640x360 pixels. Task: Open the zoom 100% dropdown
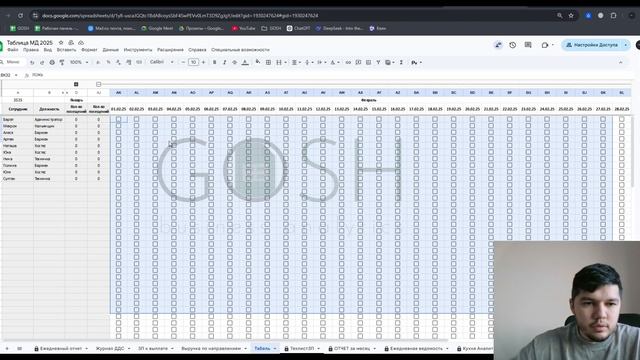pyautogui.click(x=79, y=62)
